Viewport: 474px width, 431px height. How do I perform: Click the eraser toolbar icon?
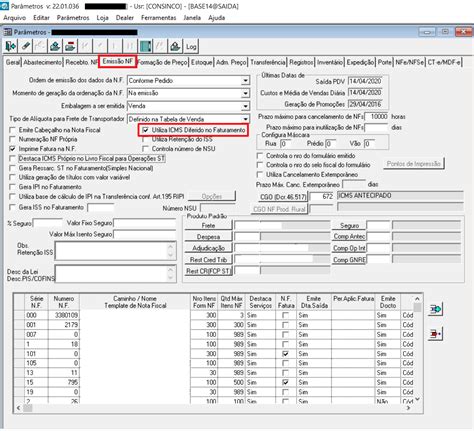[25, 46]
